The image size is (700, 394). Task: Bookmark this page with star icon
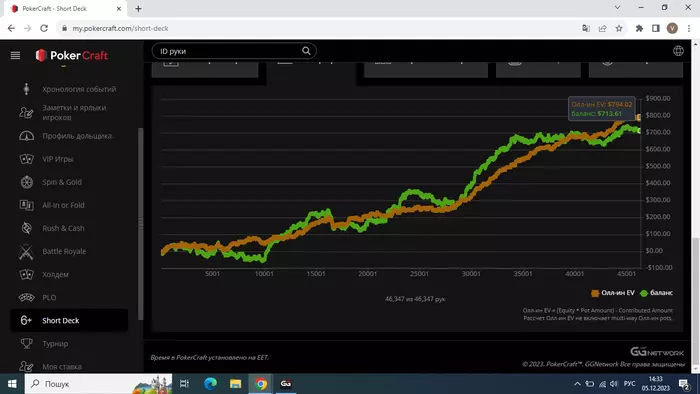(619, 28)
